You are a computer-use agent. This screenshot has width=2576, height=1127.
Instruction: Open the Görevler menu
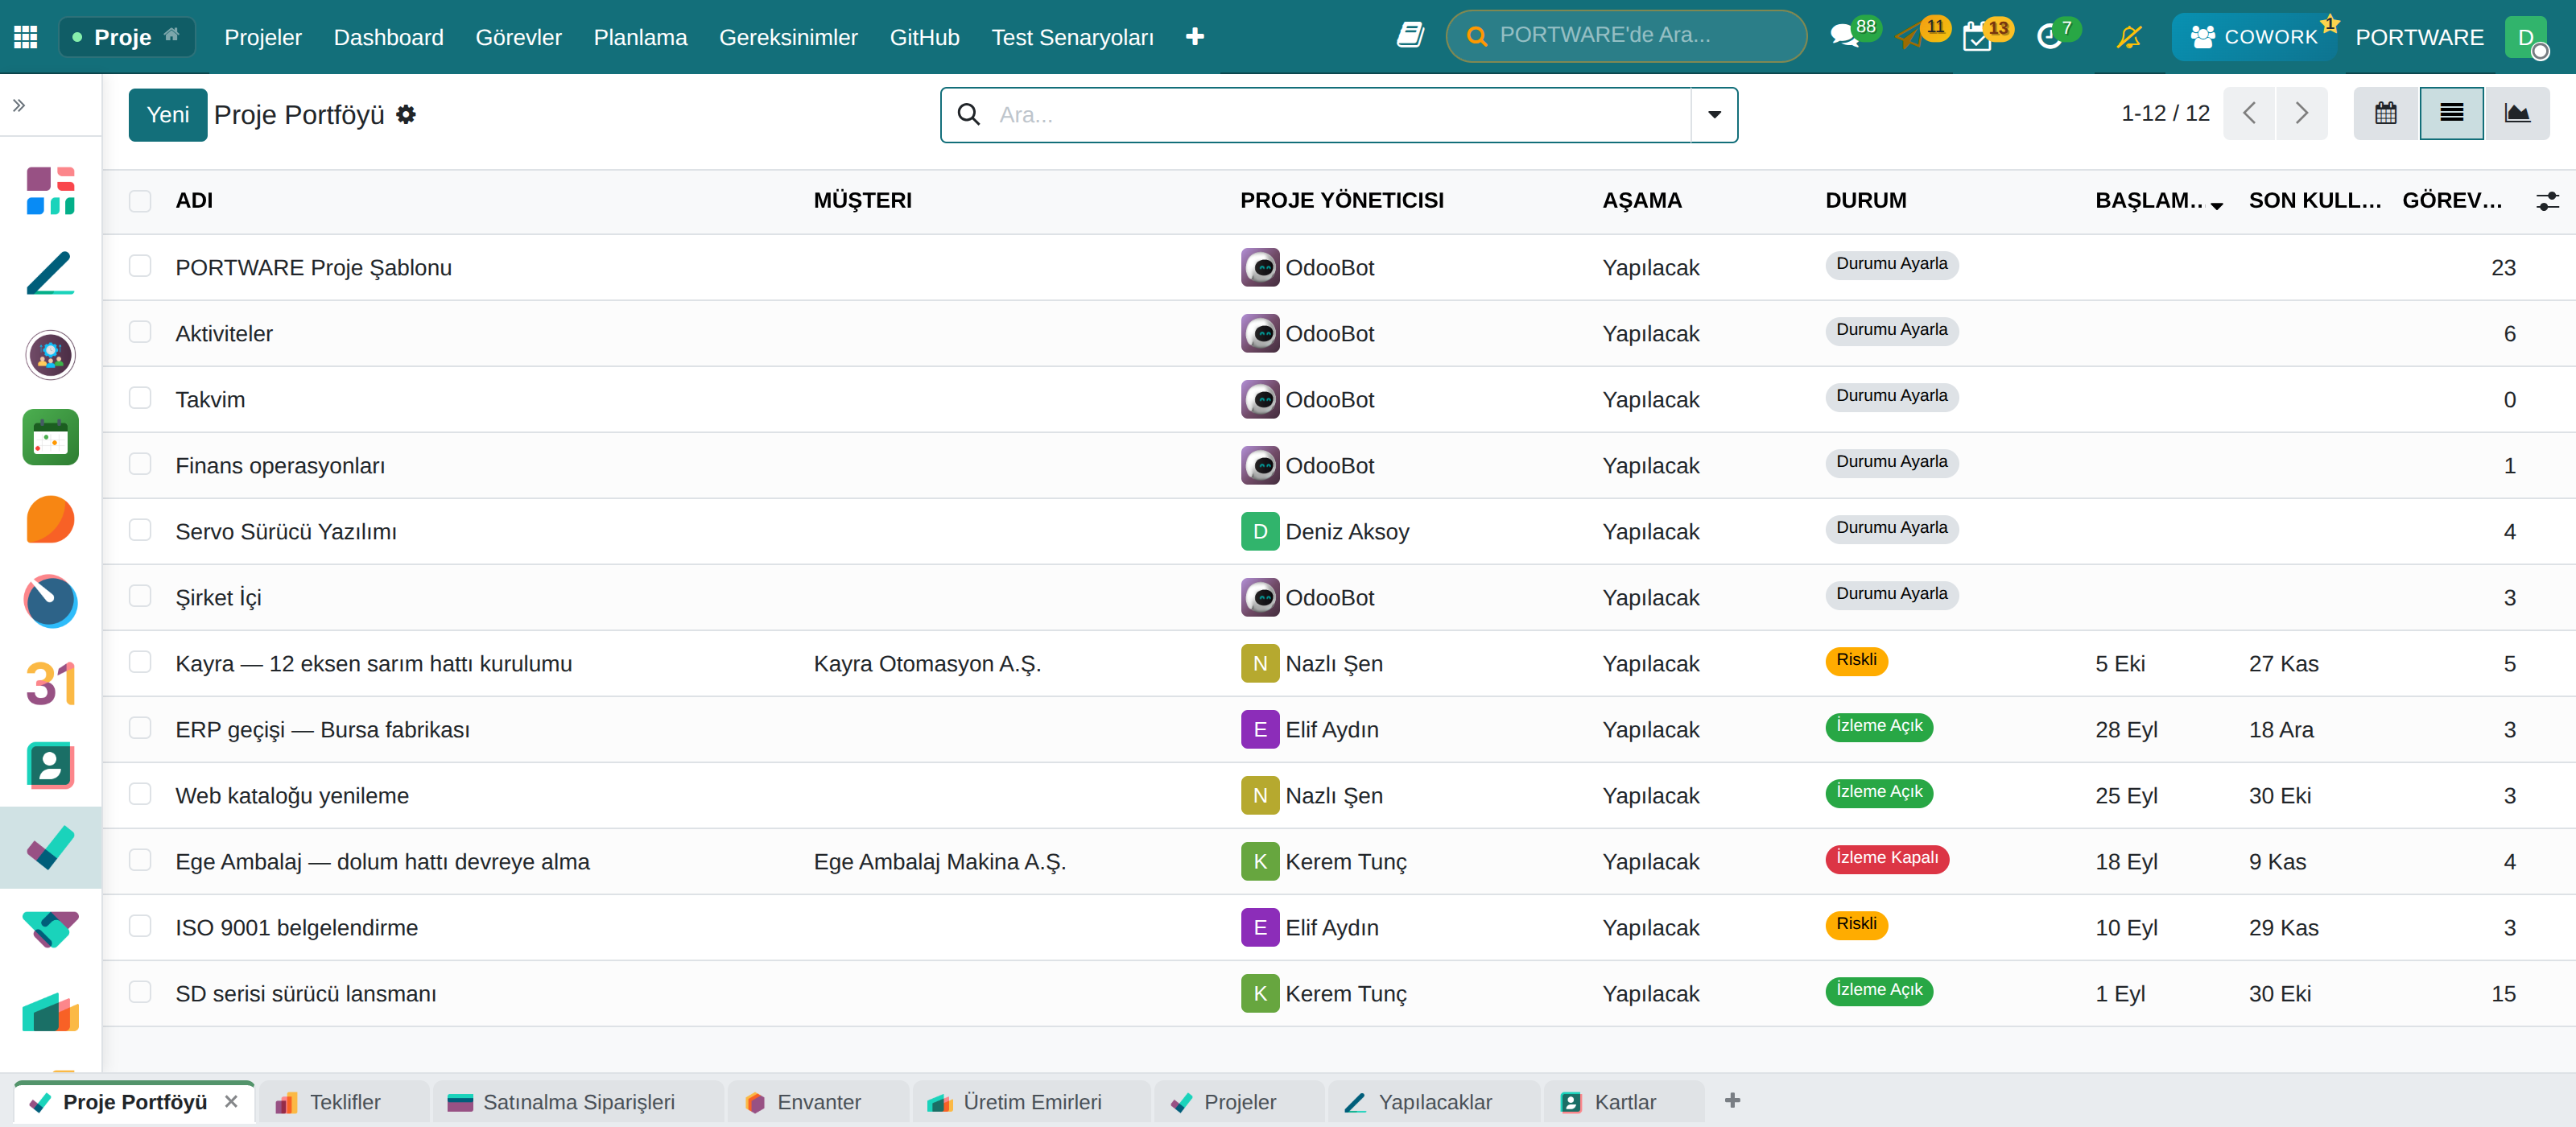(x=518, y=37)
